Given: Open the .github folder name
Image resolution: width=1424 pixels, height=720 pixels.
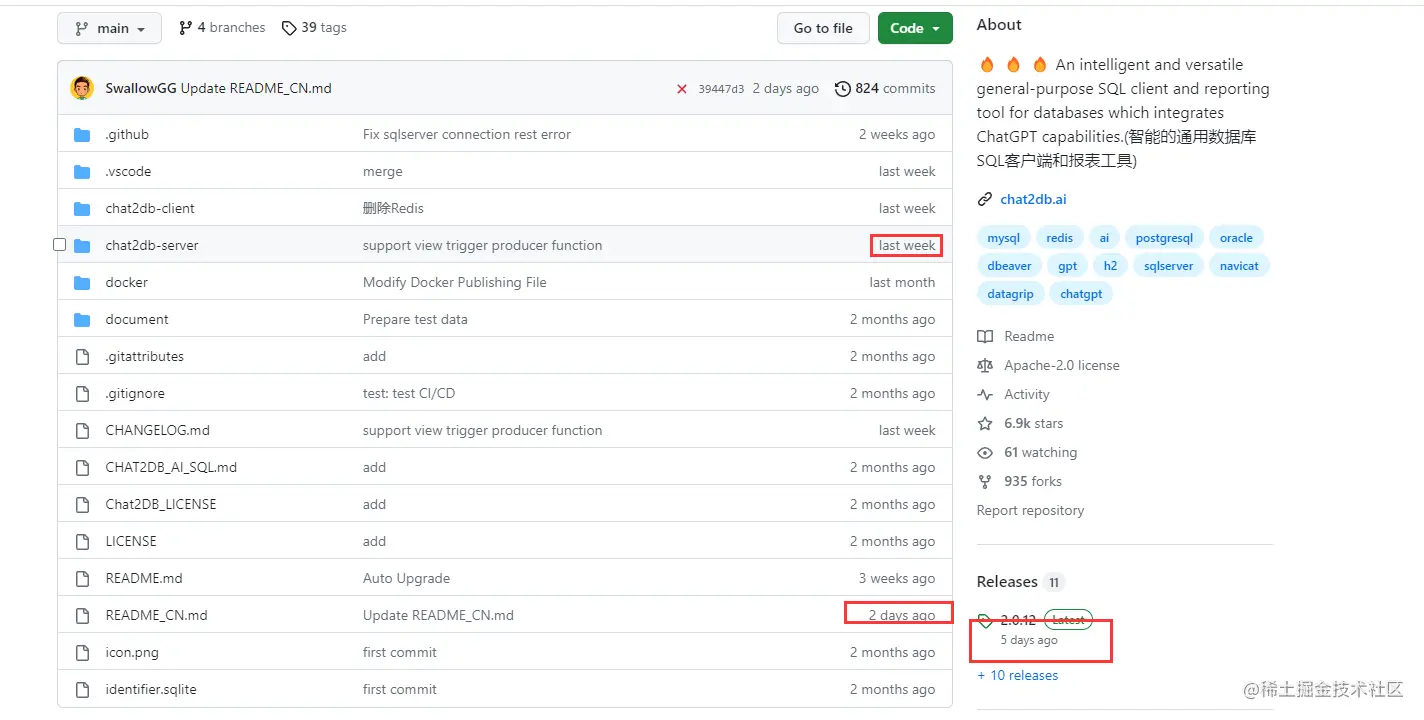Looking at the screenshot, I should (127, 134).
